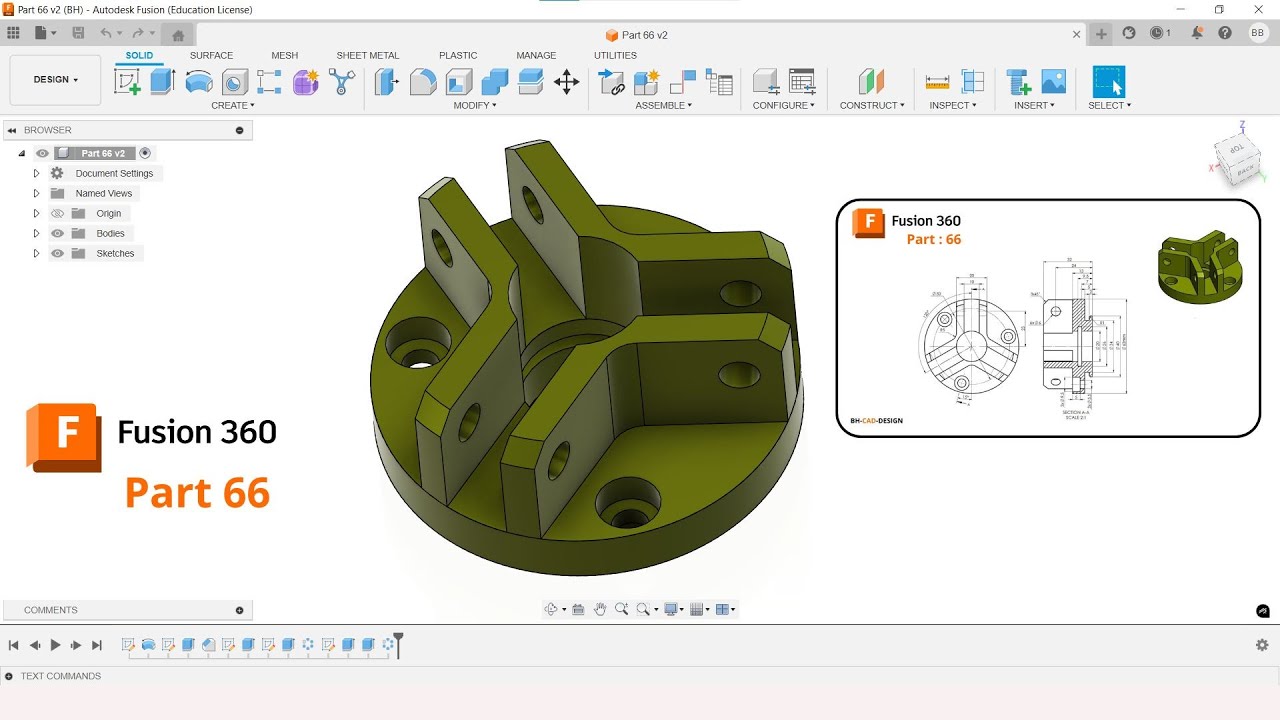Select the Offset Face tool icon
The height and width of the screenshot is (720, 1280).
531,82
